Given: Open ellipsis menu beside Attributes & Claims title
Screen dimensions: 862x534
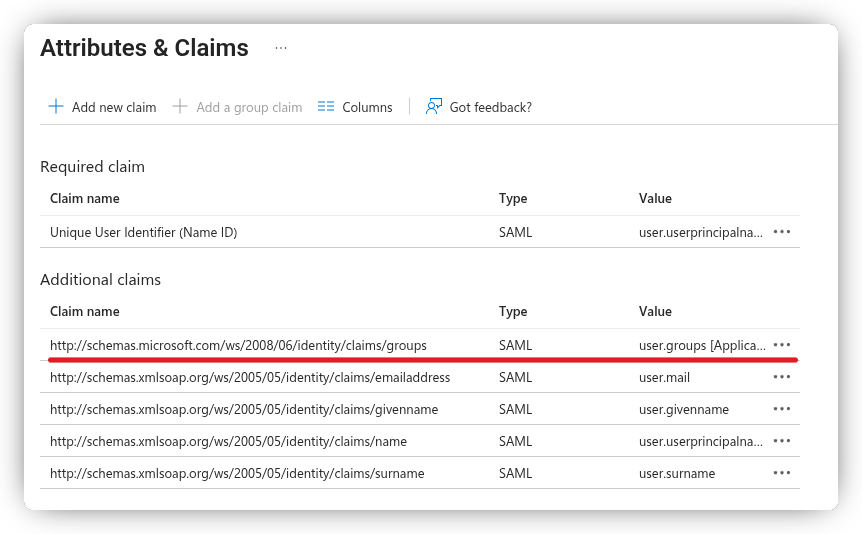Looking at the screenshot, I should (x=281, y=48).
